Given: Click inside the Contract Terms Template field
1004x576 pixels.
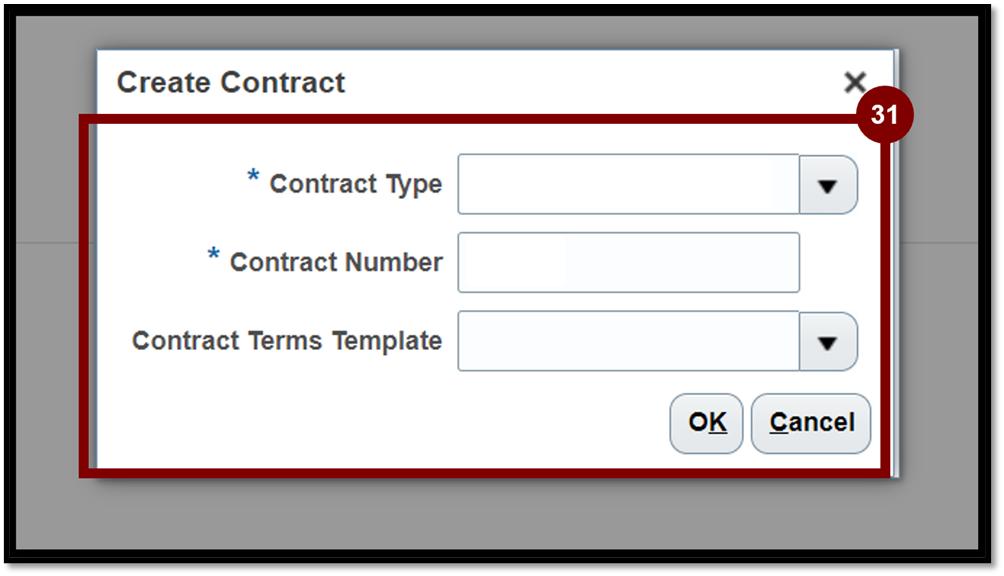Looking at the screenshot, I should (628, 342).
